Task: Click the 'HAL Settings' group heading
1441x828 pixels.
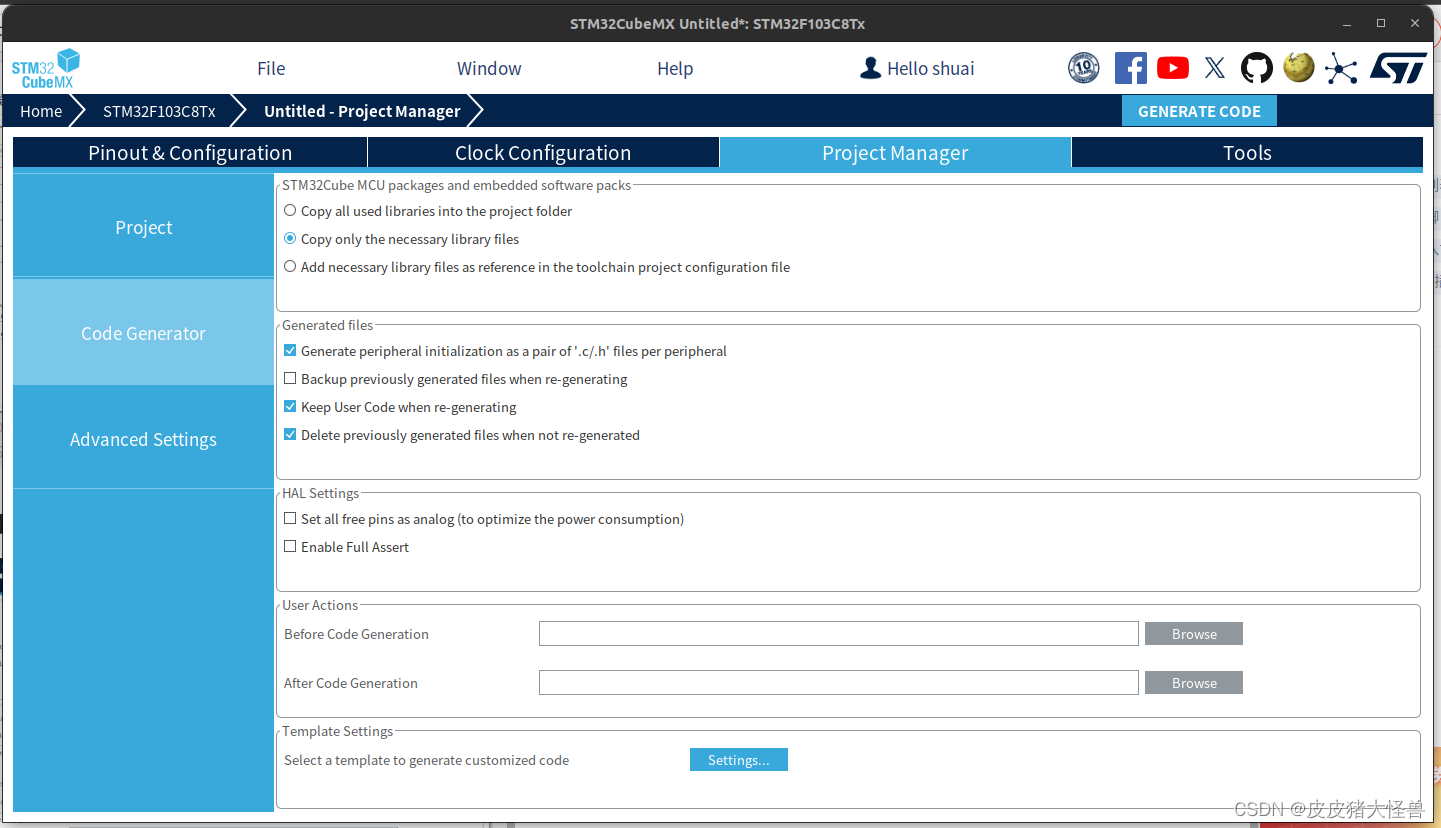Action: point(321,493)
